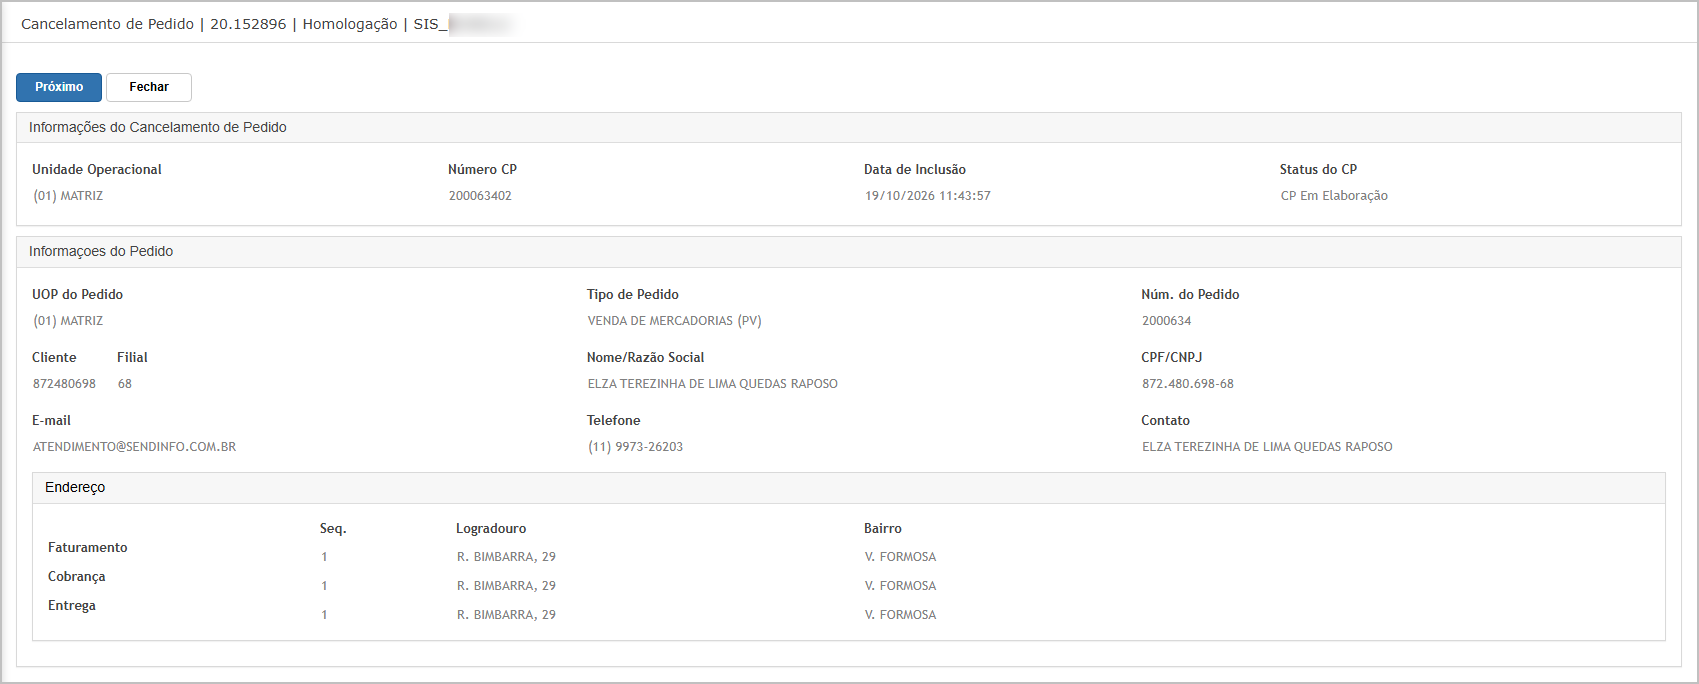Select the name under Nome/Razão Social
The image size is (1699, 684).
(713, 384)
